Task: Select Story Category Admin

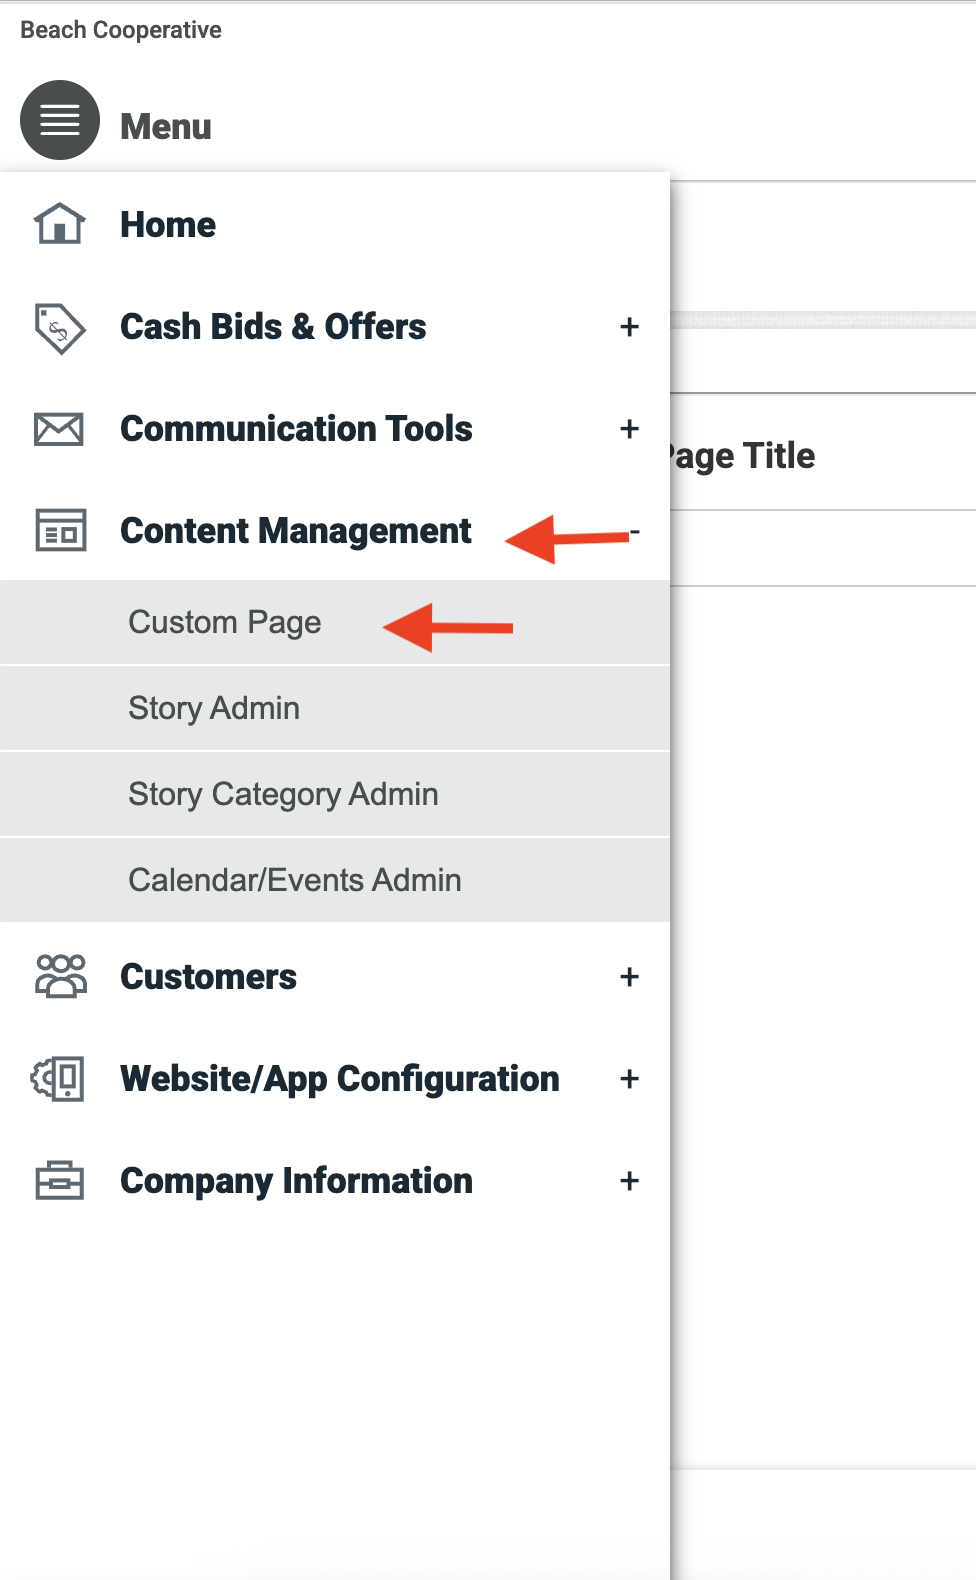Action: click(335, 795)
